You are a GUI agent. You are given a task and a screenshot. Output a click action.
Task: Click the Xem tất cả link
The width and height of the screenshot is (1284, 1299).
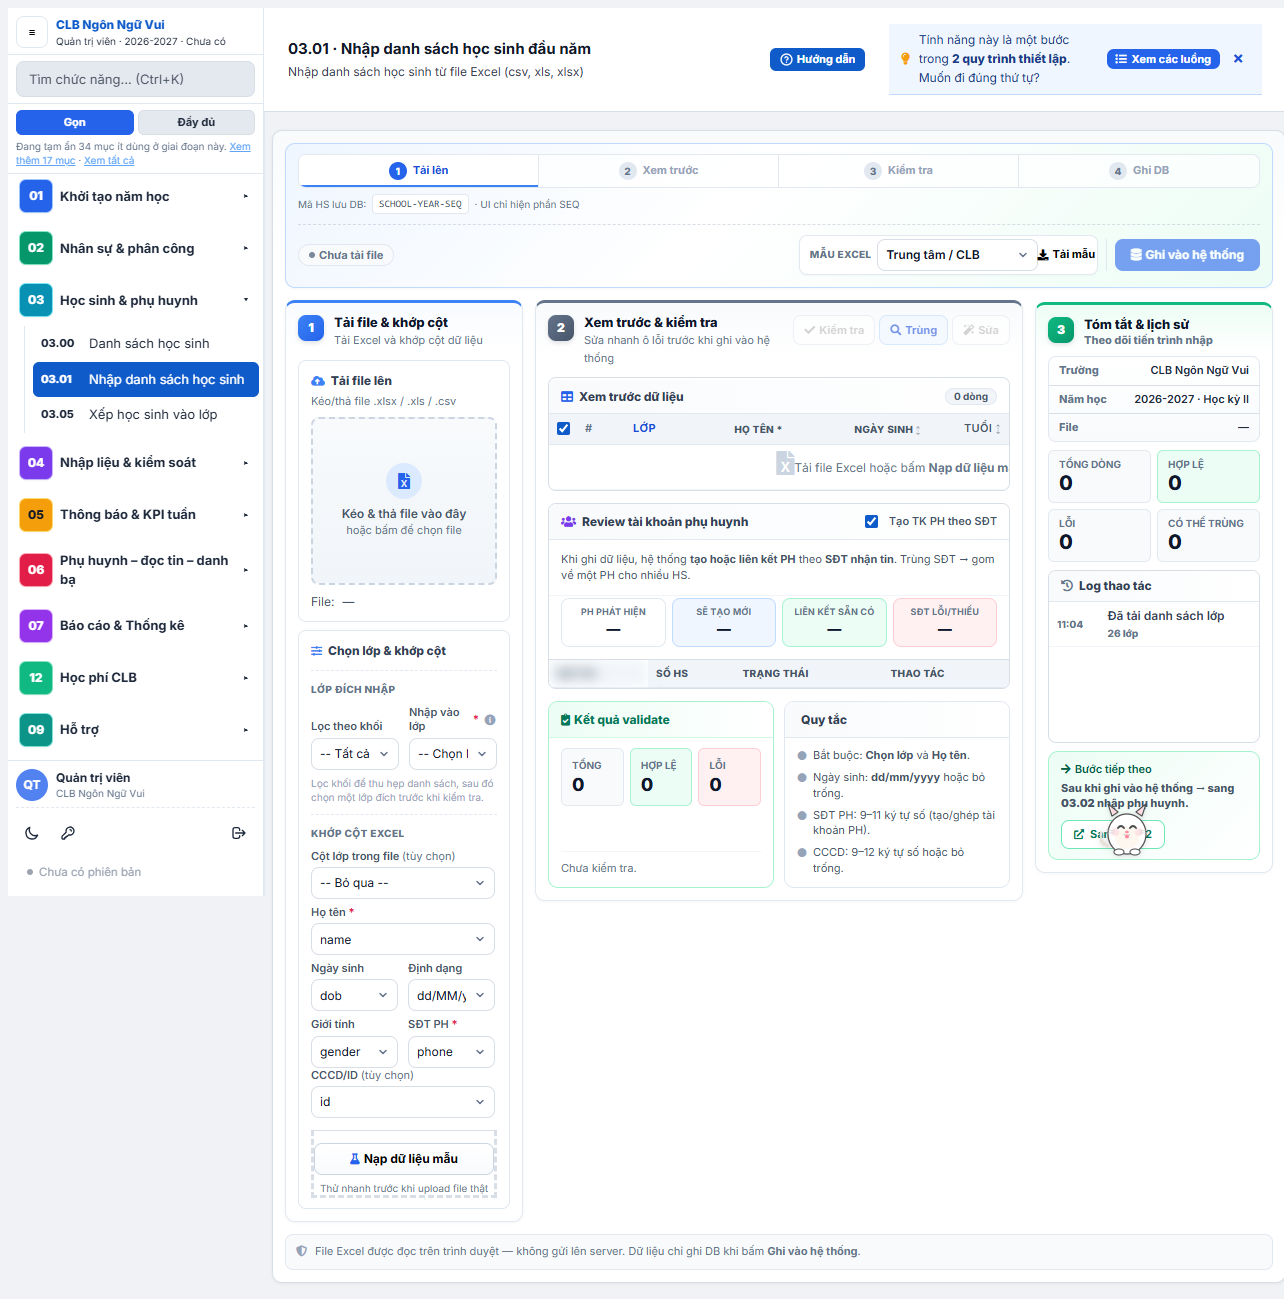click(x=109, y=160)
